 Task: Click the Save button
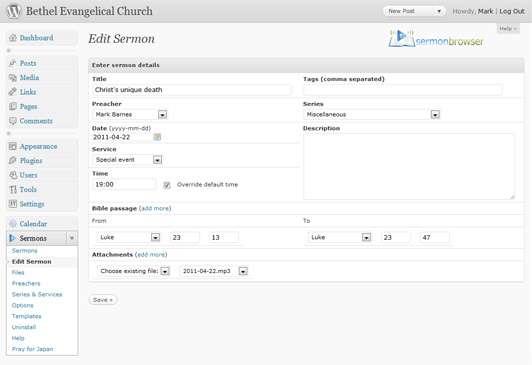pyautogui.click(x=103, y=300)
